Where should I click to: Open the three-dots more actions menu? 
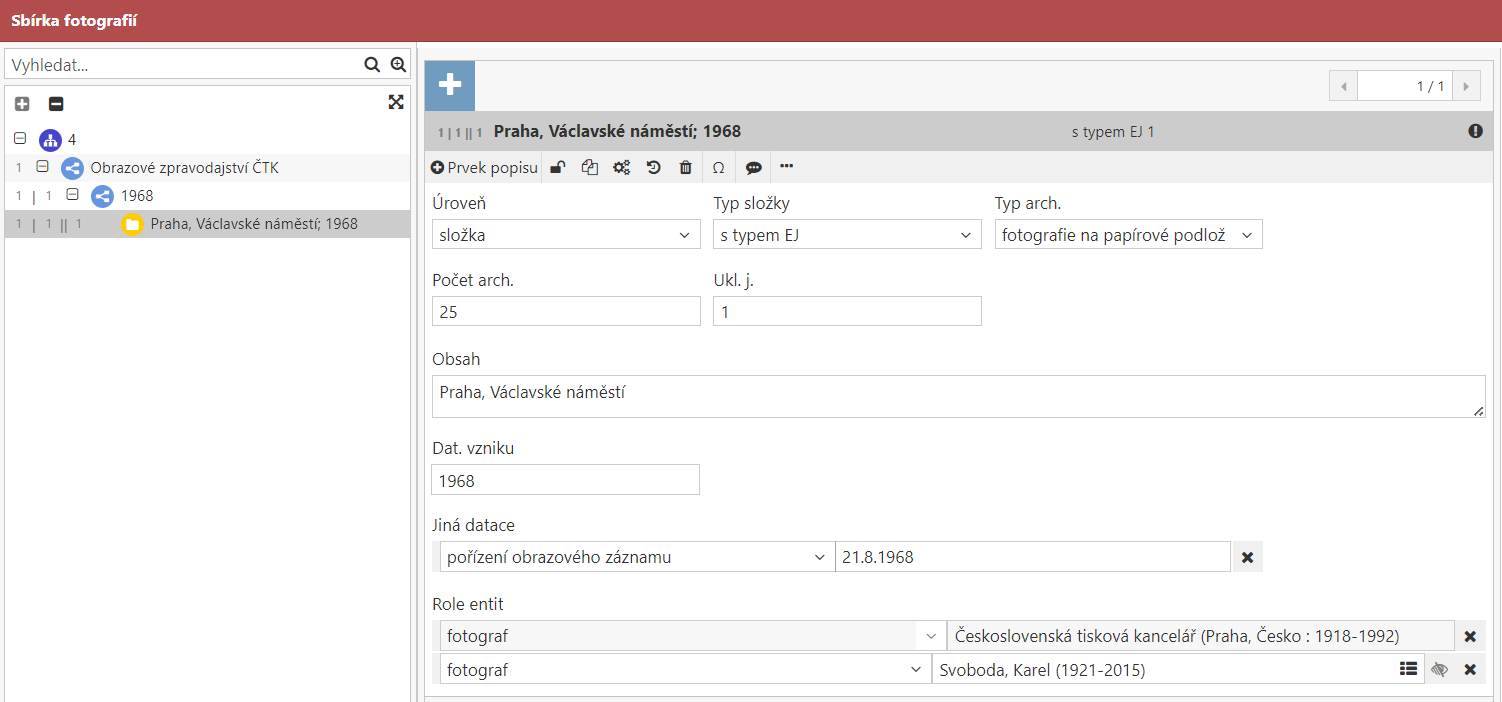(786, 167)
